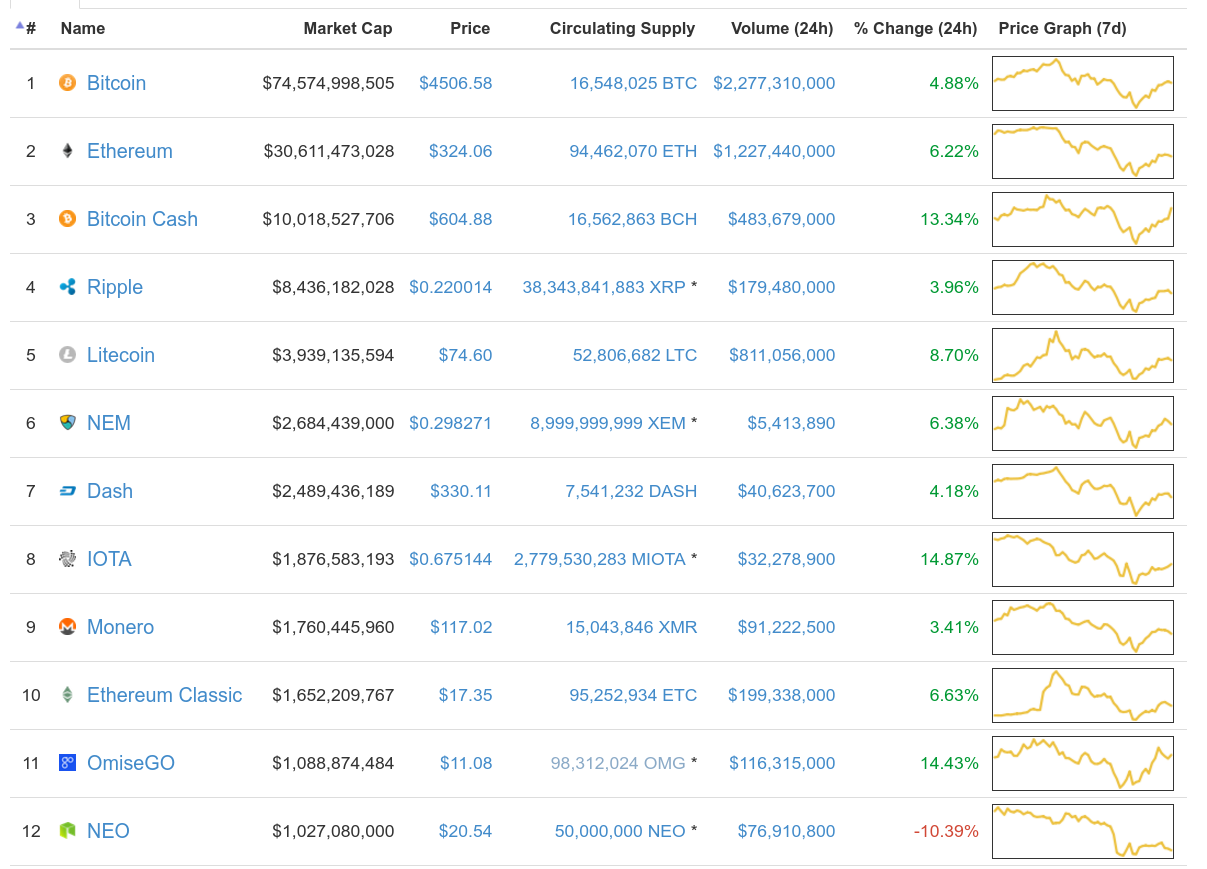The image size is (1207, 869).
Task: Click Ethereum price $324.06
Action: (461, 151)
